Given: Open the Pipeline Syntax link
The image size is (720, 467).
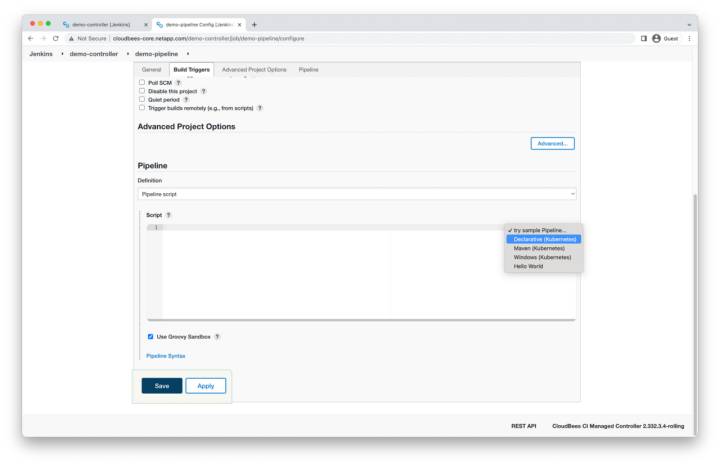Looking at the screenshot, I should [165, 356].
